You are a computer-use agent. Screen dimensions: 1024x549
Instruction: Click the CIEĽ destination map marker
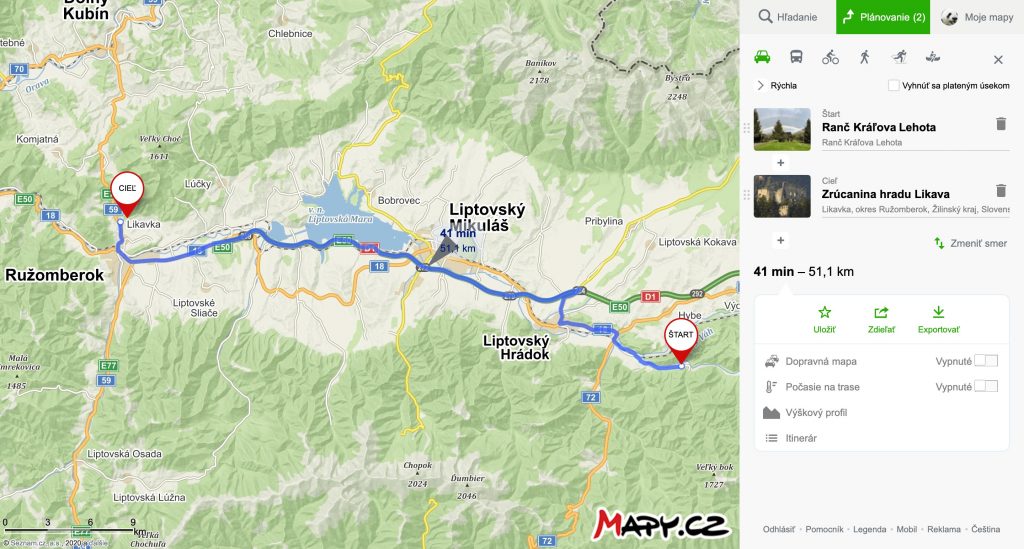127,193
